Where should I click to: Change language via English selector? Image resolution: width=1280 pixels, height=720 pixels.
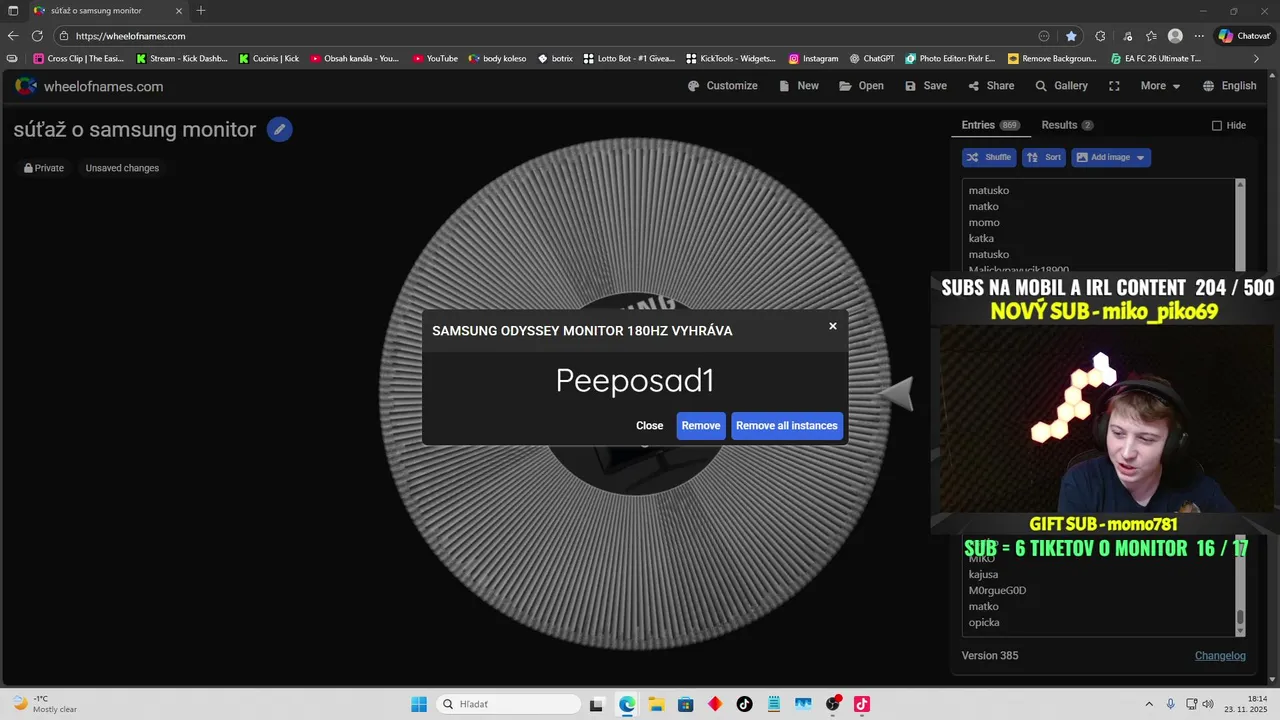pyautogui.click(x=1230, y=86)
